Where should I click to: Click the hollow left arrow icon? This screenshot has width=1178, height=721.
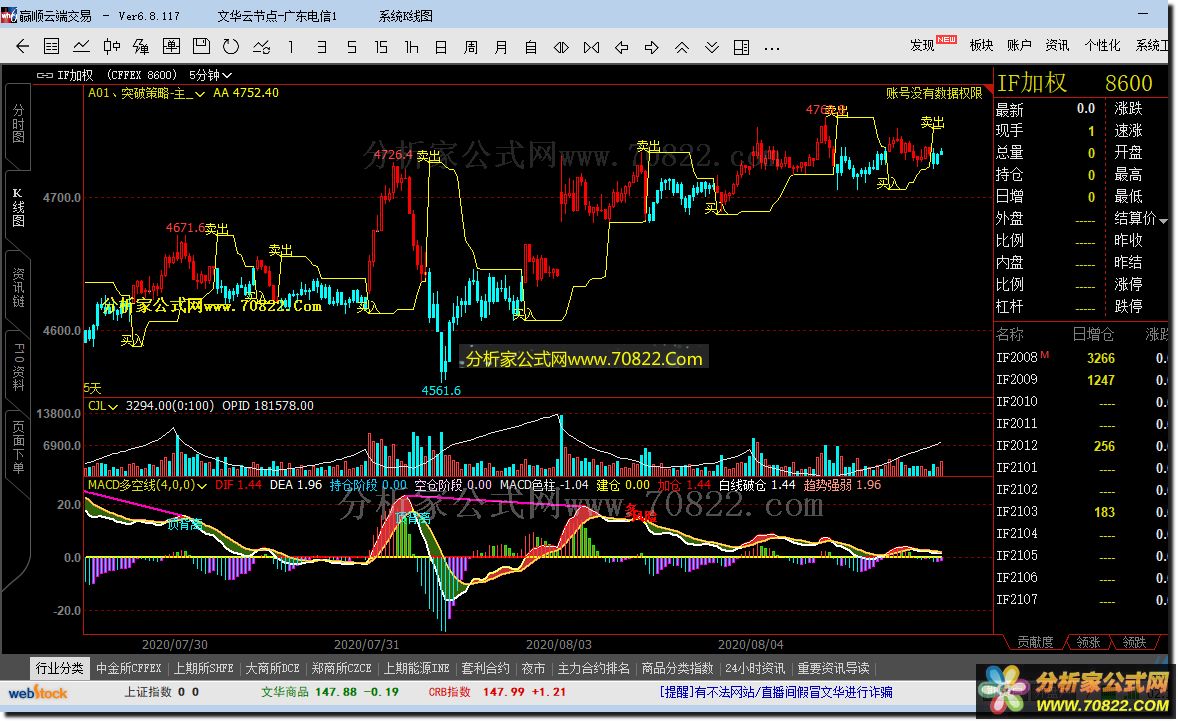(621, 47)
